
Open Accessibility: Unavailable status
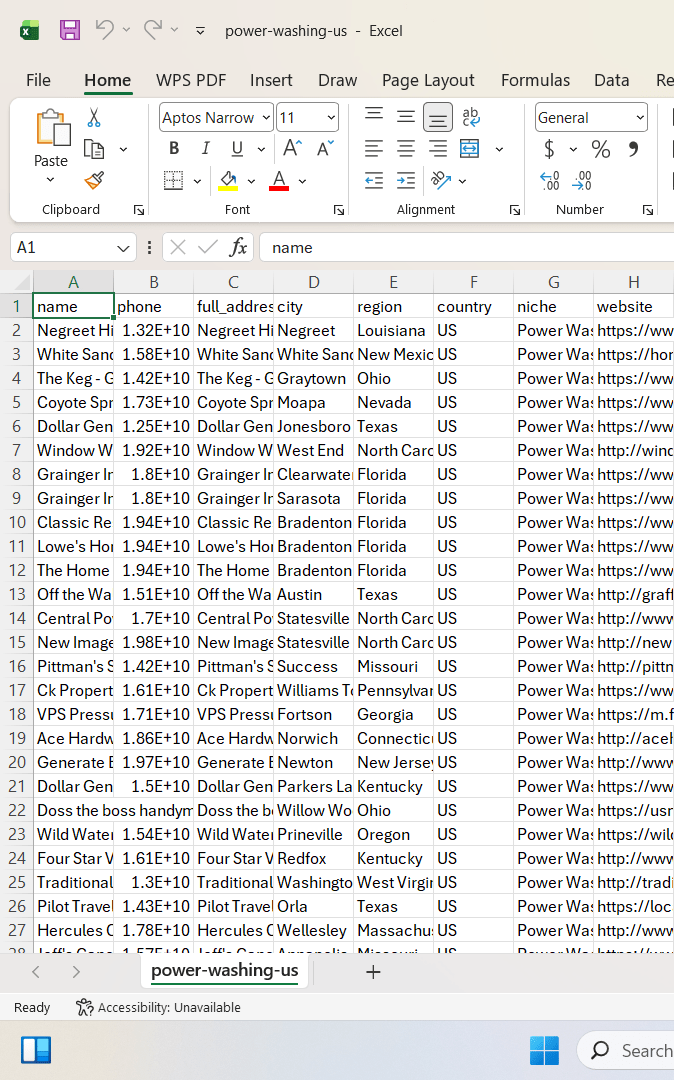158,1008
